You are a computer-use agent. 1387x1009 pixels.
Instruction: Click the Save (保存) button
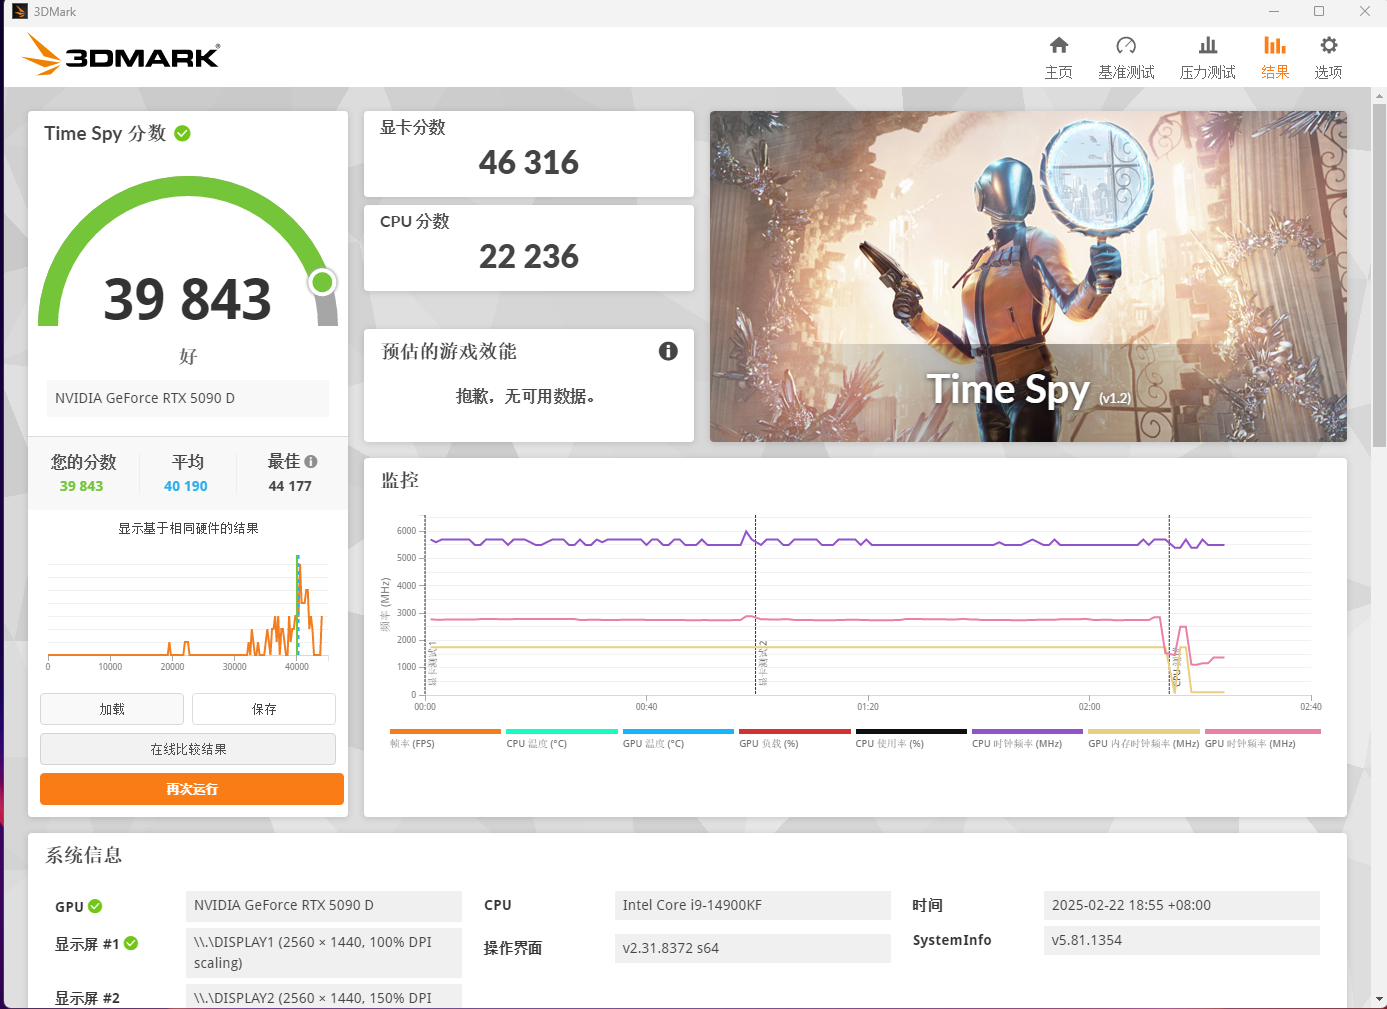264,709
